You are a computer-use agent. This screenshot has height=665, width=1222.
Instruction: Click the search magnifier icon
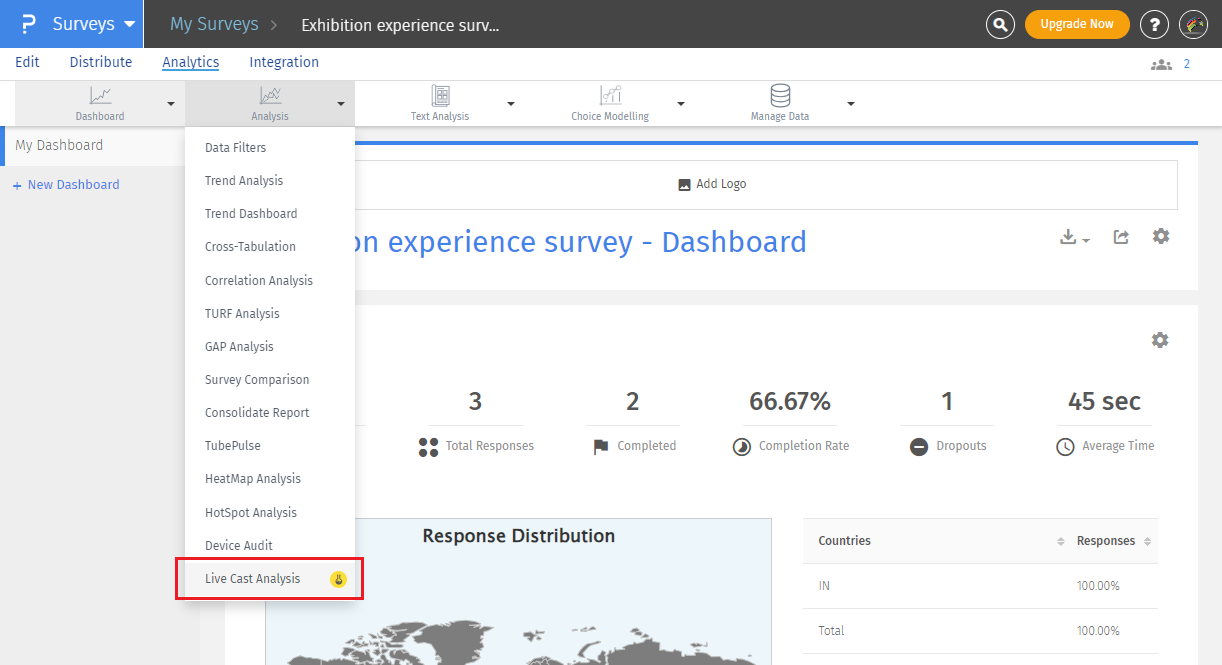[1000, 25]
